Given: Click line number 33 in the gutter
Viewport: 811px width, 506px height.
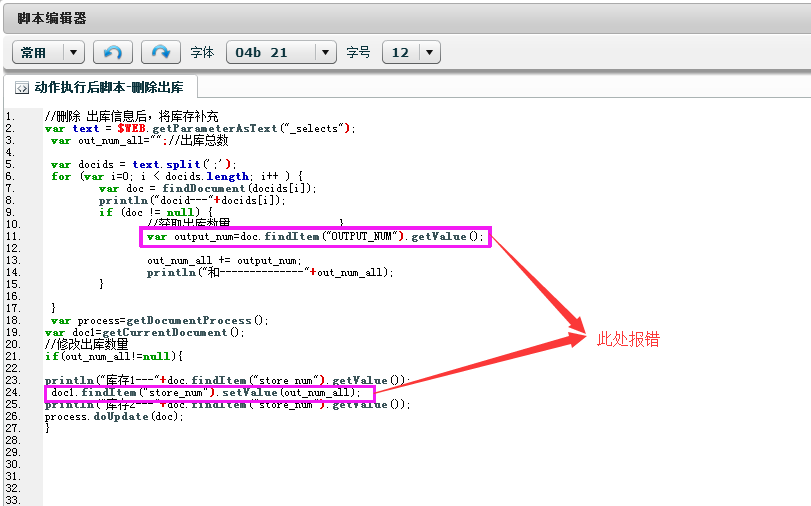Looking at the screenshot, I should point(13,500).
